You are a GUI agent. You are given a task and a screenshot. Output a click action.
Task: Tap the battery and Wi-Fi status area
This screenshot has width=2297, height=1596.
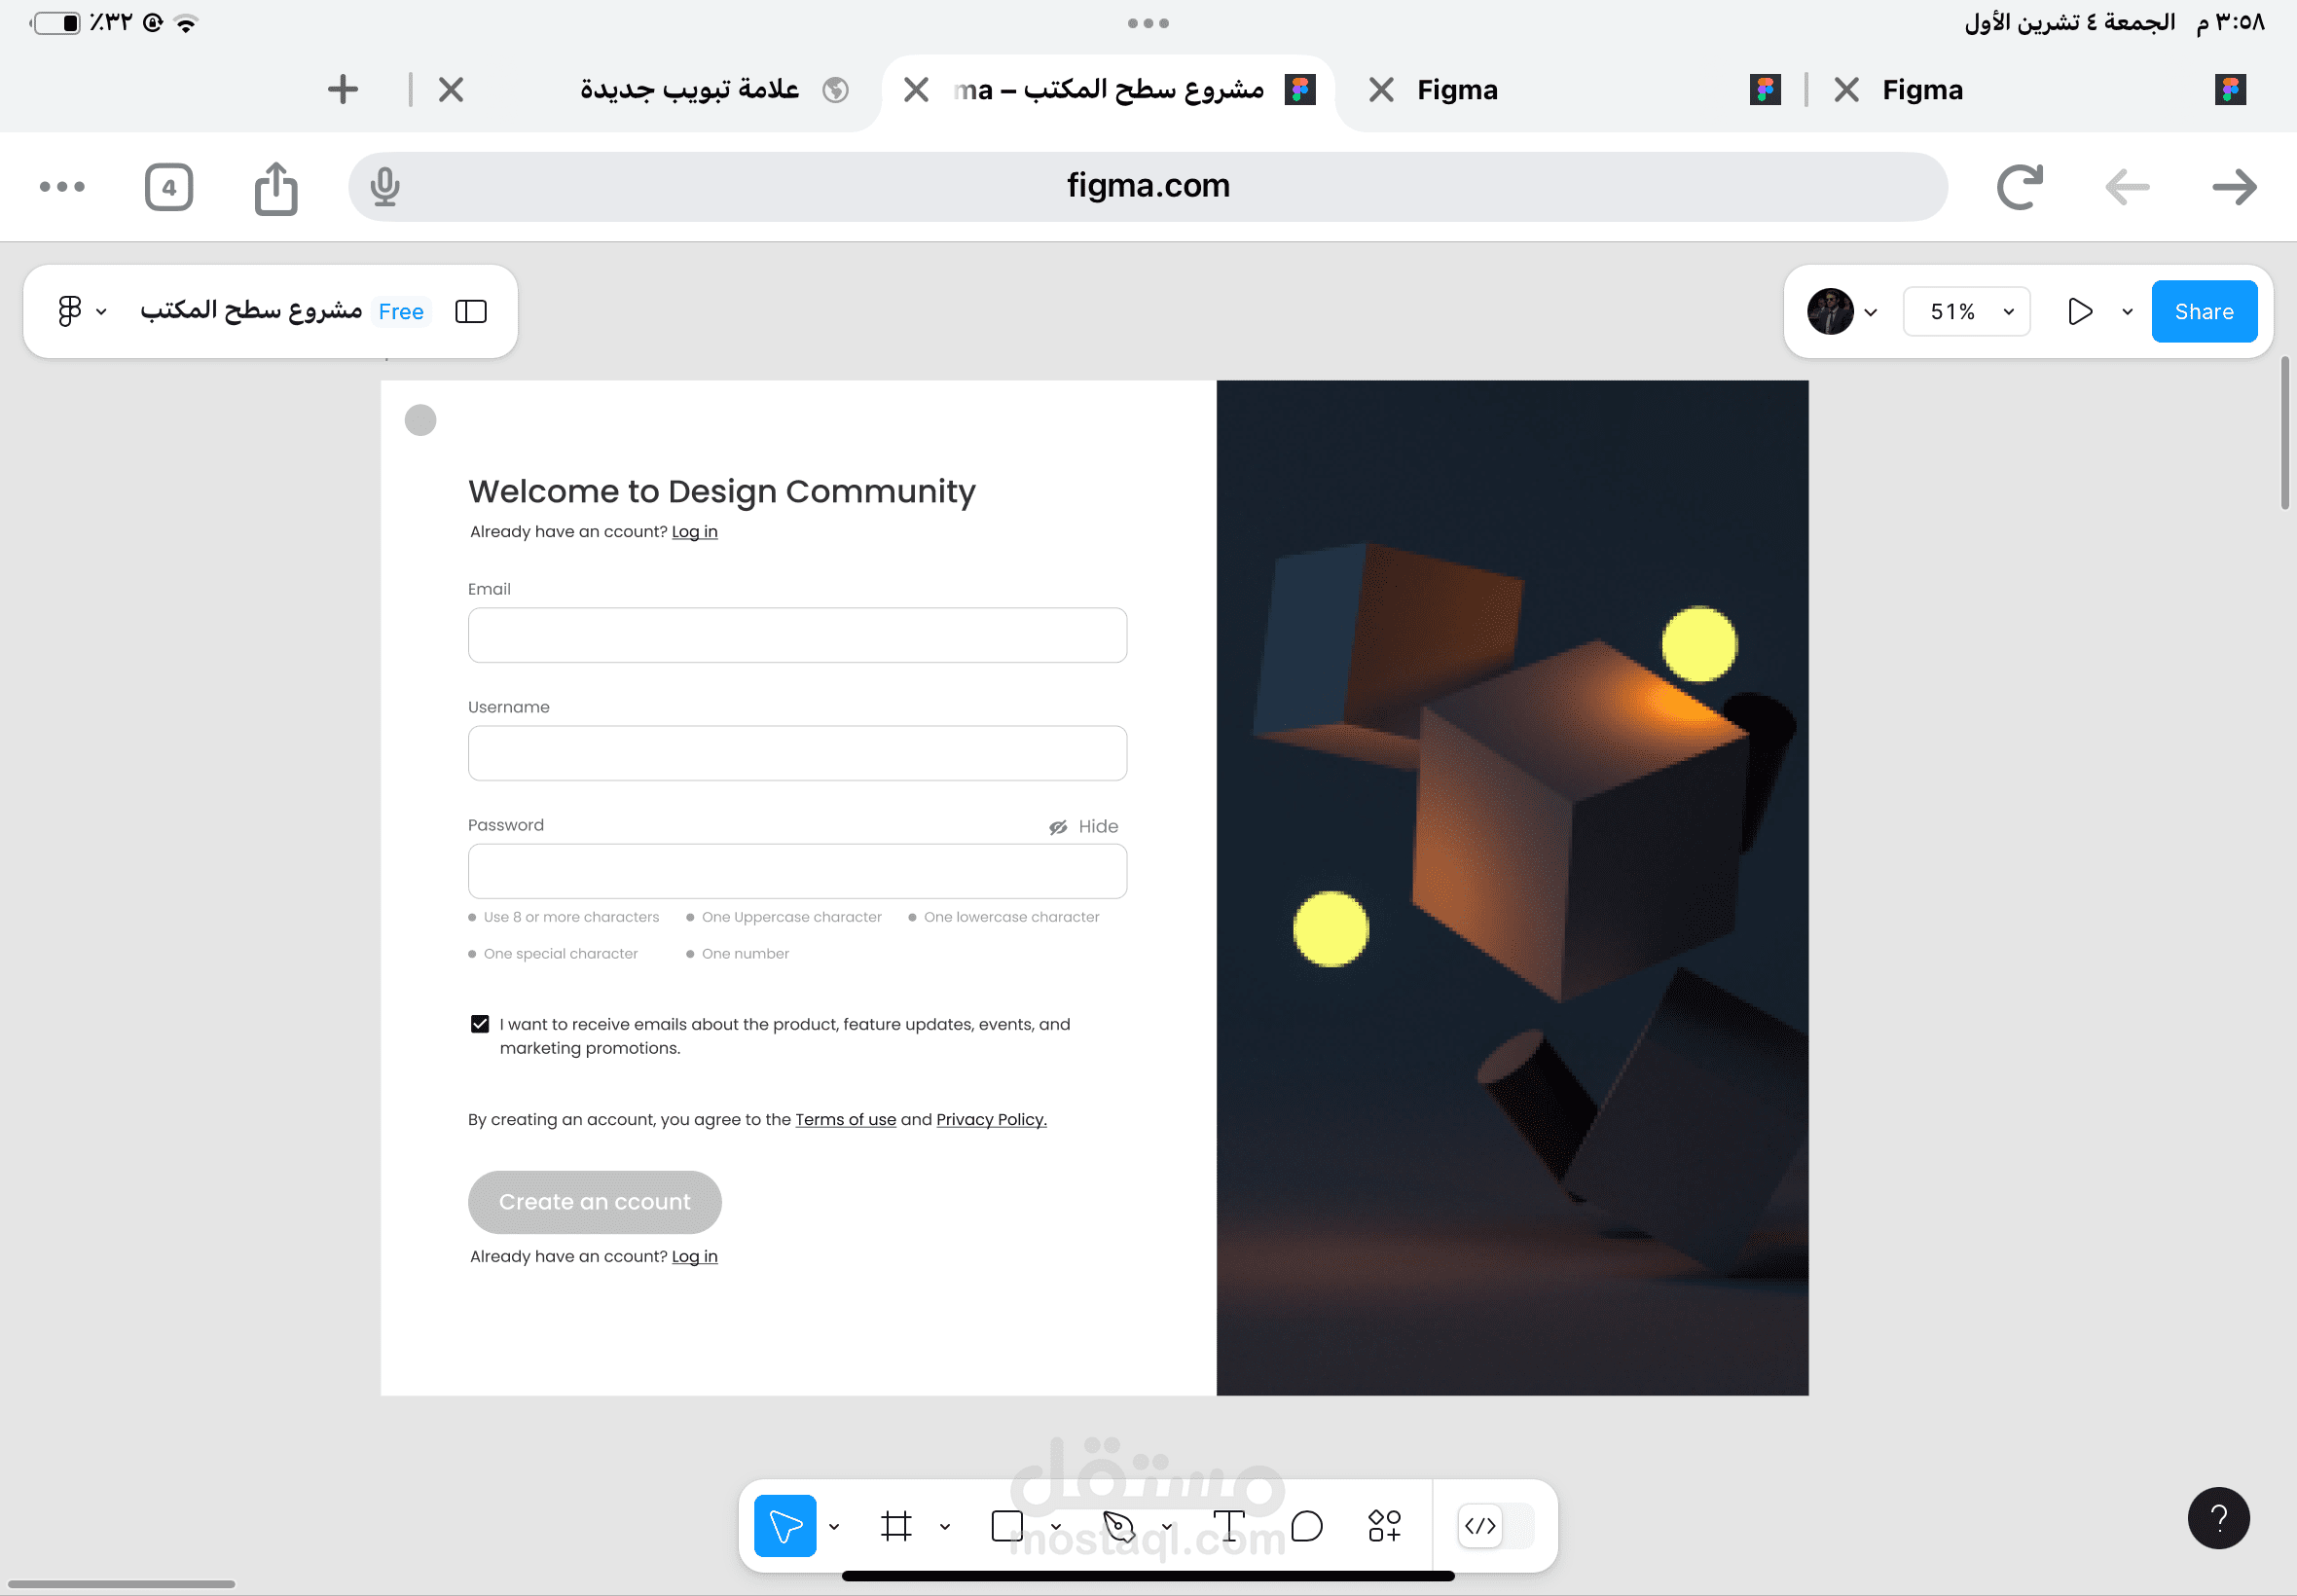pyautogui.click(x=114, y=22)
